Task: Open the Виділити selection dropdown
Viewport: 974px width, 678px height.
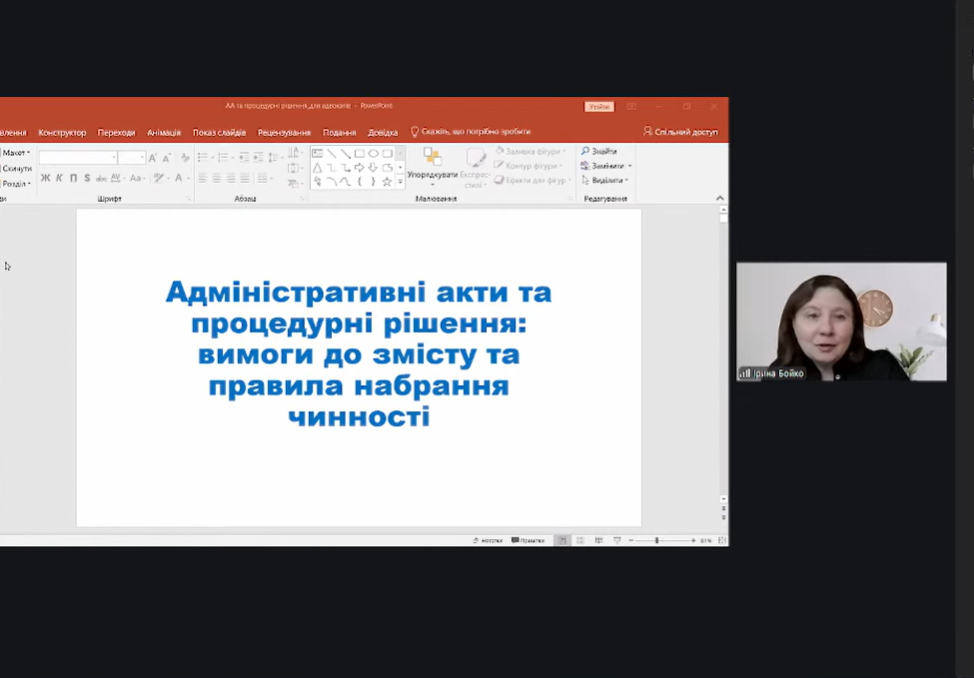Action: click(609, 180)
